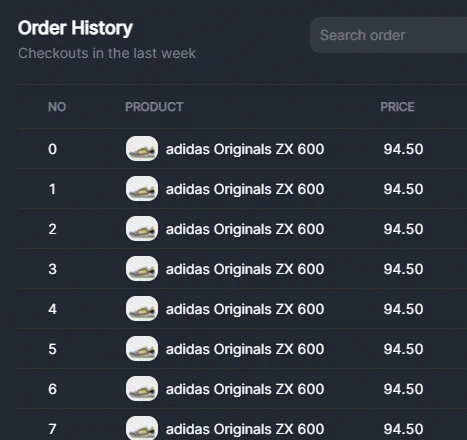The height and width of the screenshot is (440, 467).
Task: Select adidas Originals ZX 600 in row 2
Action: pos(245,229)
